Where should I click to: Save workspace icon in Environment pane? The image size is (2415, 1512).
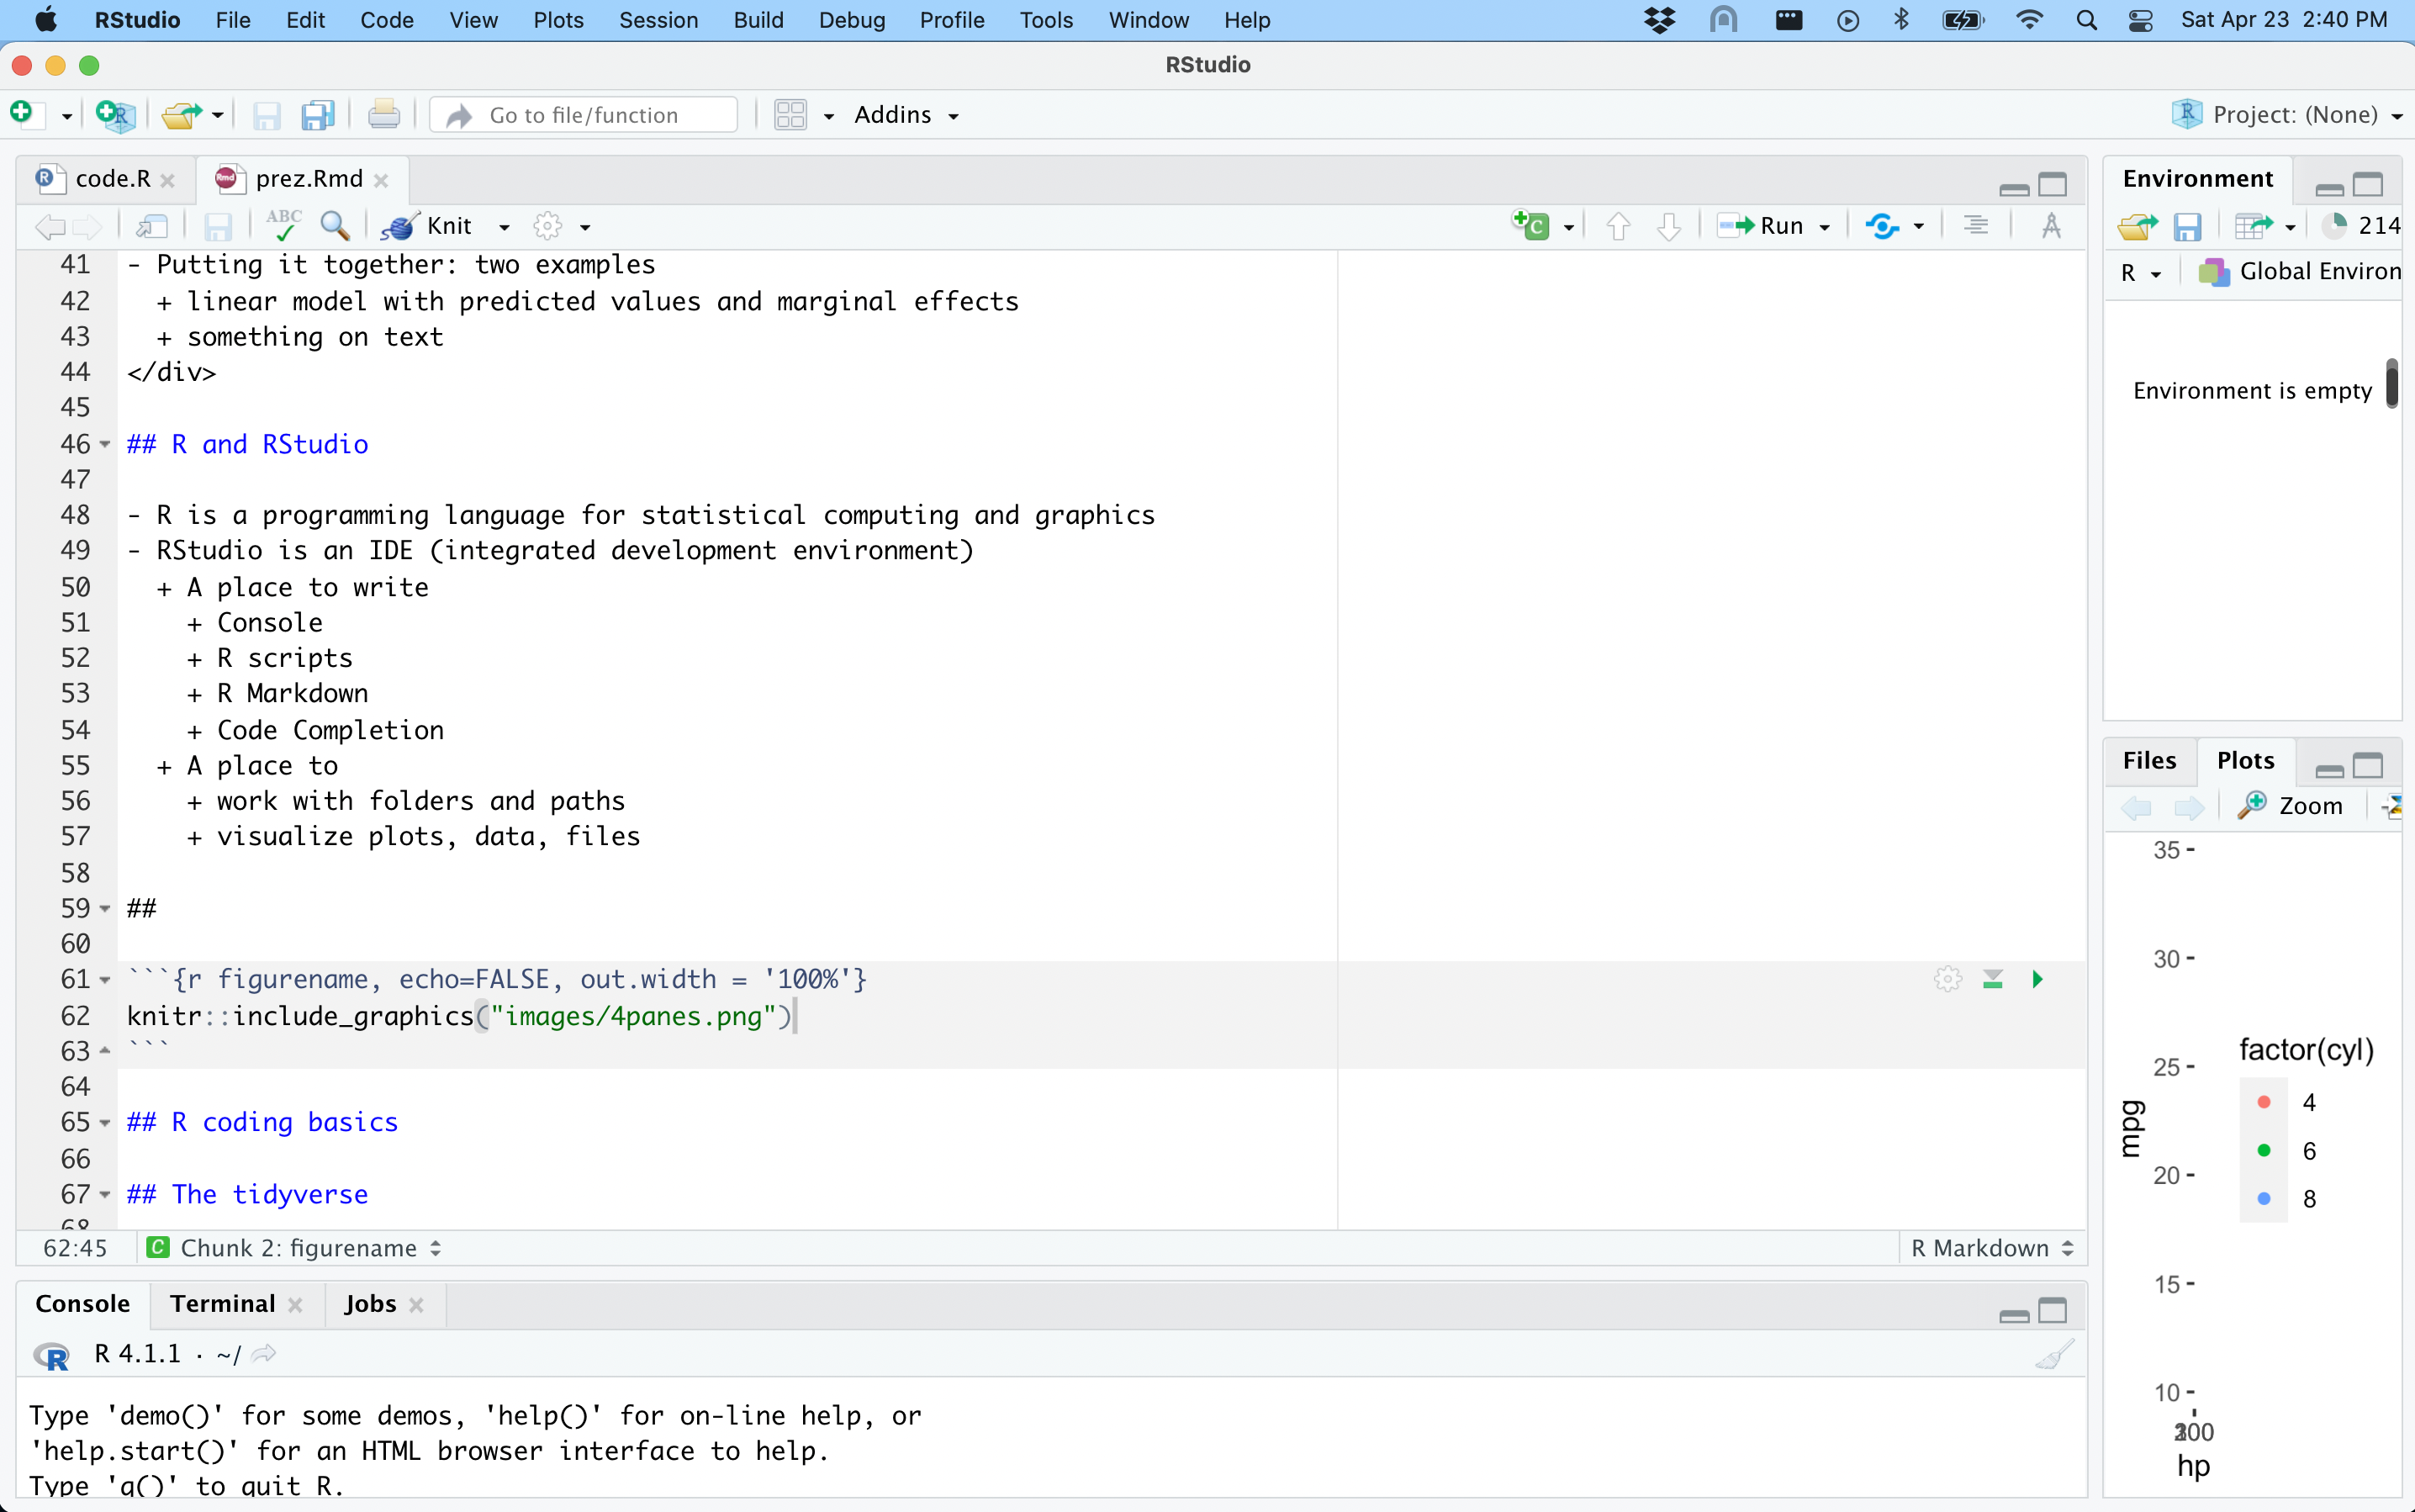pos(2187,226)
